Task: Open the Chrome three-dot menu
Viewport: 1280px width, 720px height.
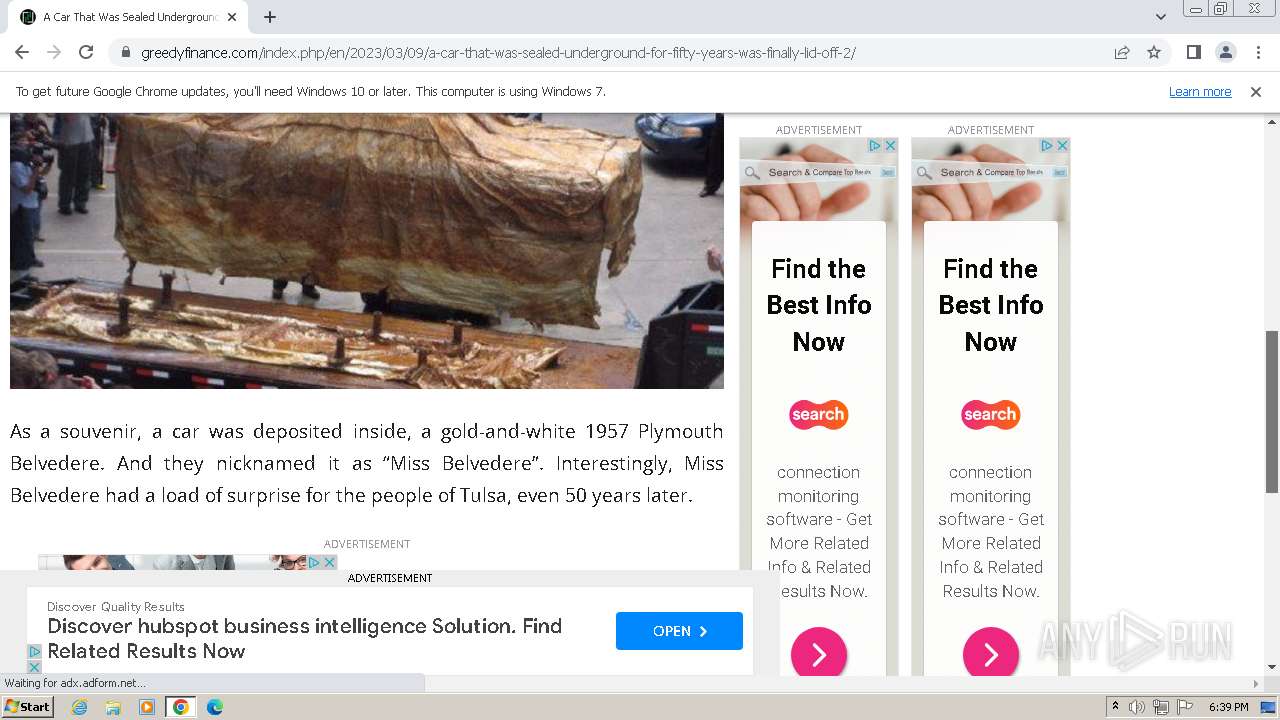Action: pos(1258,53)
